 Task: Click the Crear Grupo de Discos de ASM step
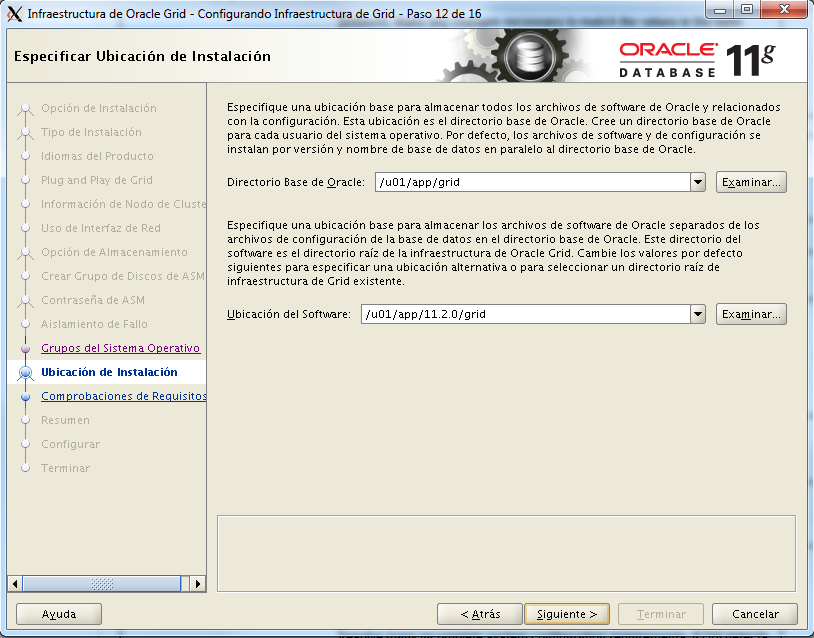tap(123, 276)
